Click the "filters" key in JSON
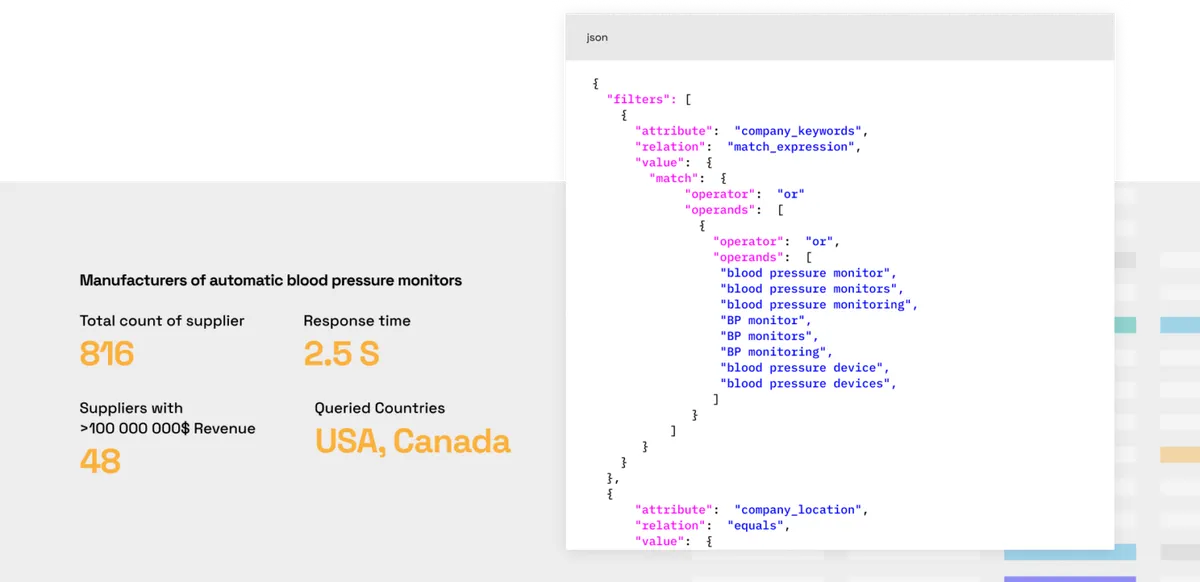Viewport: 1200px width, 582px height. (x=642, y=99)
